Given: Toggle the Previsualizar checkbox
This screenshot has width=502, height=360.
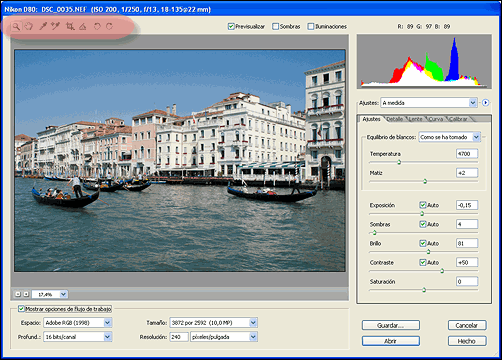Looking at the screenshot, I should [x=231, y=26].
